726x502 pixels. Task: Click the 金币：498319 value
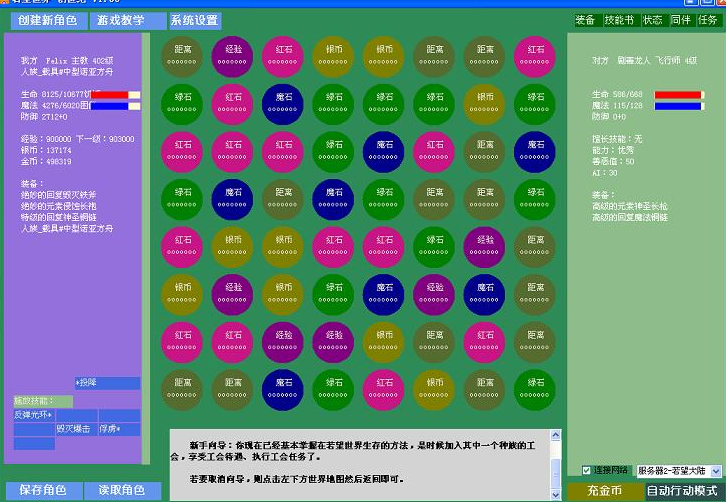tap(46, 162)
